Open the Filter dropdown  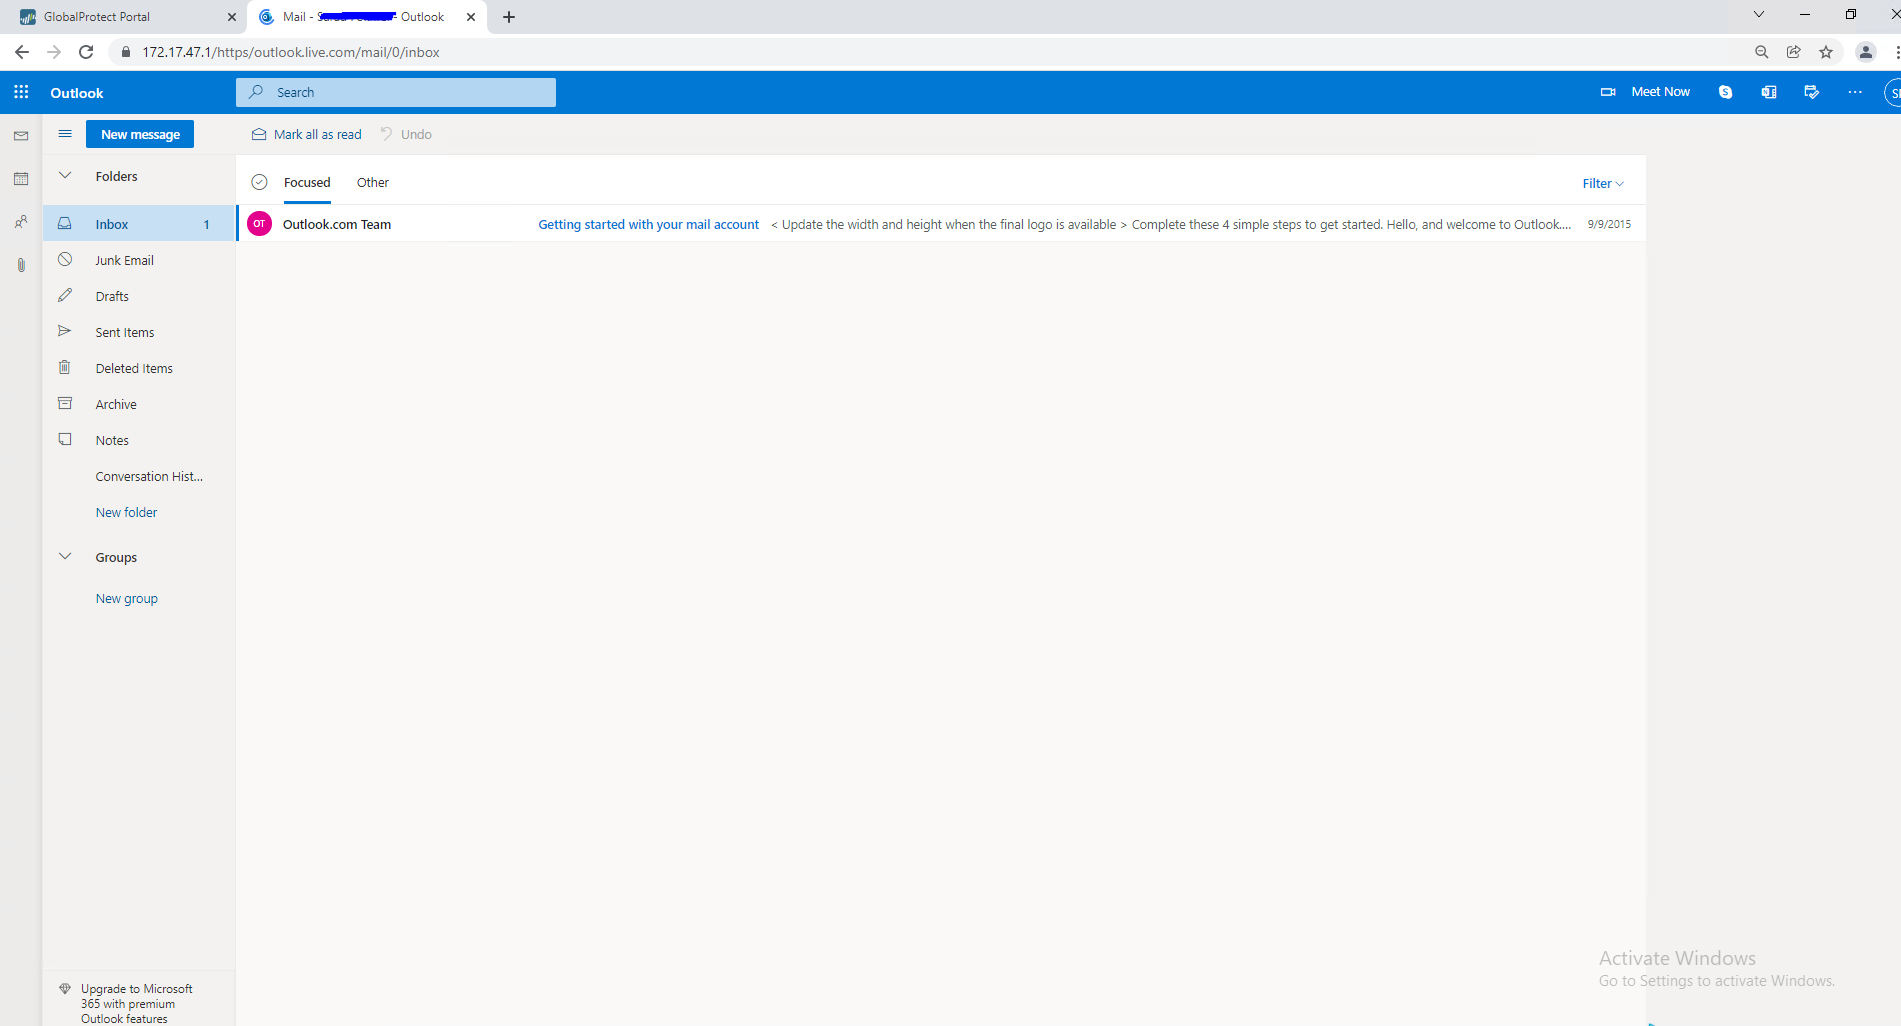[x=1601, y=183]
